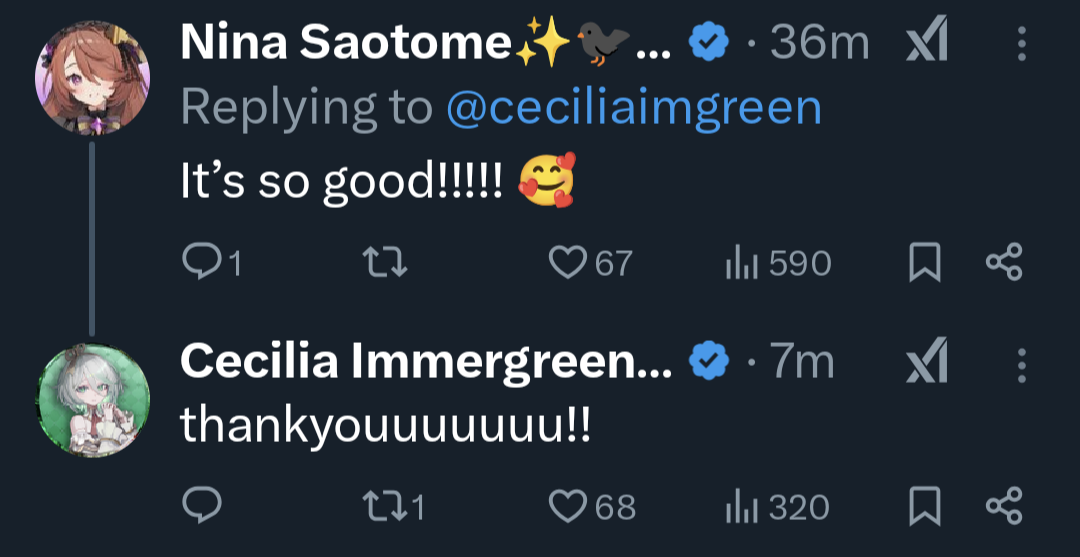View analytics for Nina's tweet with 590 views
Screen dimensions: 1080x557
click(x=739, y=262)
